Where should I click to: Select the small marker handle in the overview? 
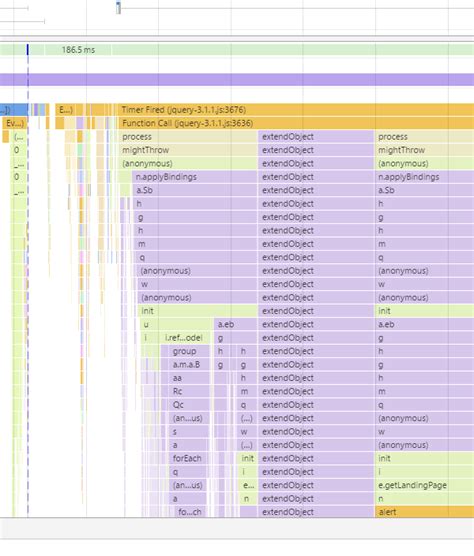[118, 7]
